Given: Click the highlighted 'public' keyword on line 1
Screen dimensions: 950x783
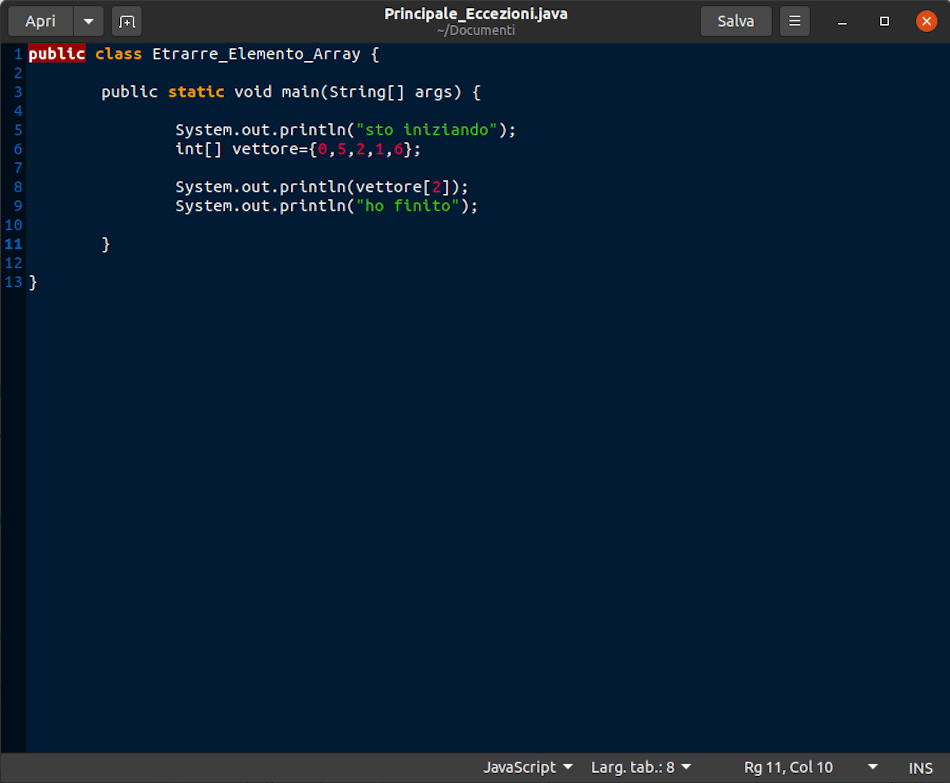Looking at the screenshot, I should click(x=56, y=54).
